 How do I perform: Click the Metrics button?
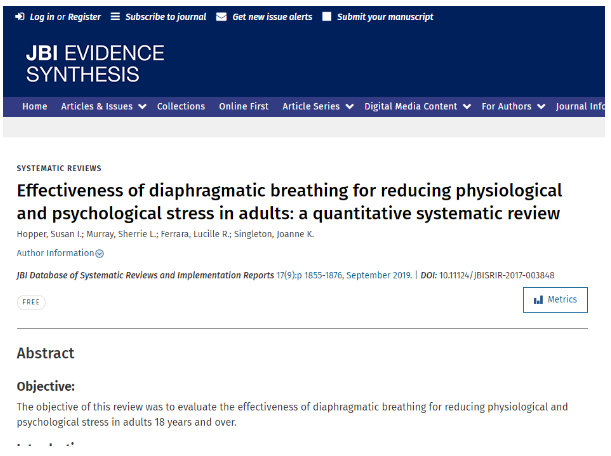coord(555,300)
